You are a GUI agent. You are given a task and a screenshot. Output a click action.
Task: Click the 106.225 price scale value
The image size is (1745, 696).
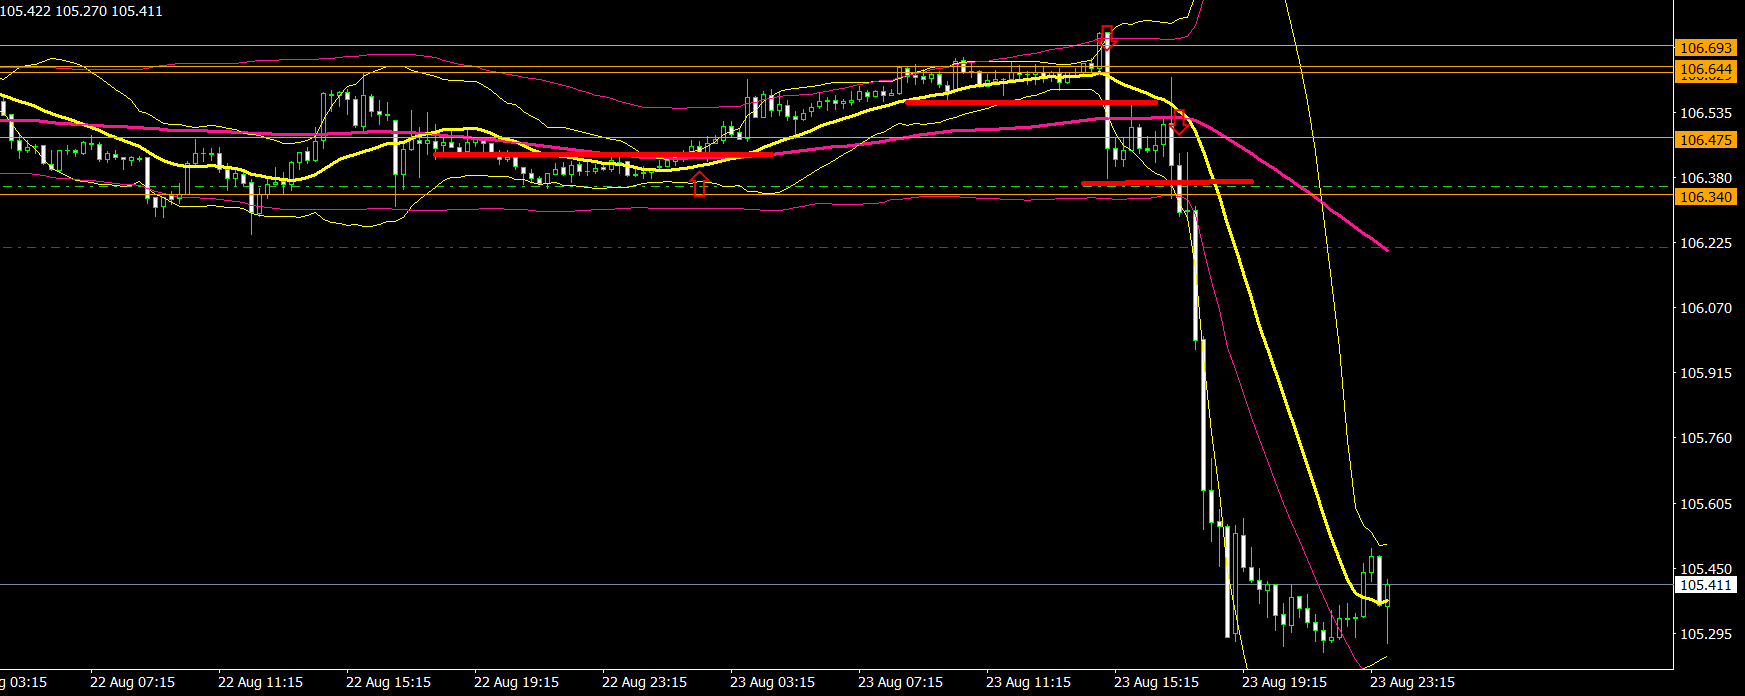click(1706, 243)
